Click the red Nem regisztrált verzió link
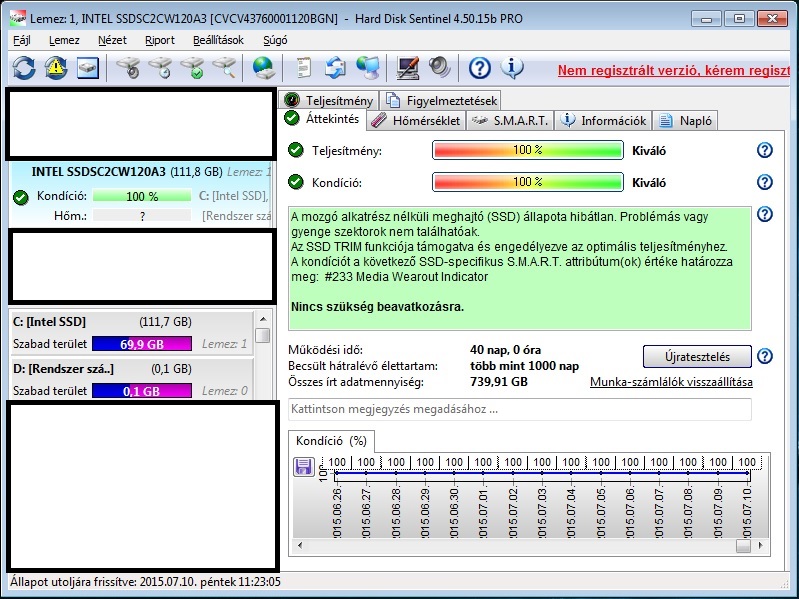 point(674,70)
